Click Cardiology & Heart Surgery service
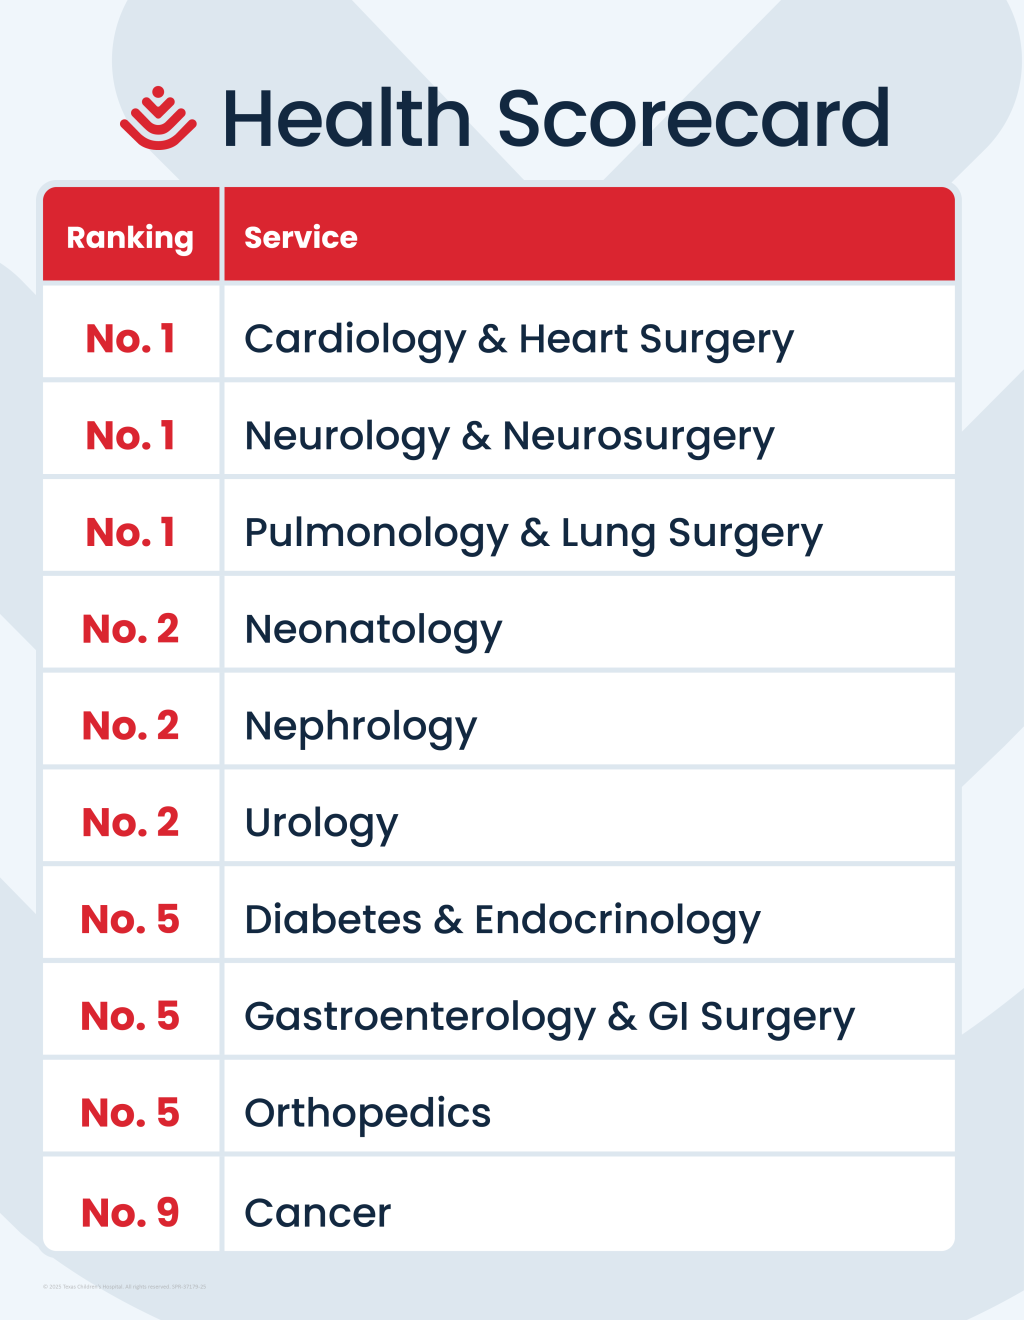Image resolution: width=1024 pixels, height=1320 pixels. click(x=519, y=339)
